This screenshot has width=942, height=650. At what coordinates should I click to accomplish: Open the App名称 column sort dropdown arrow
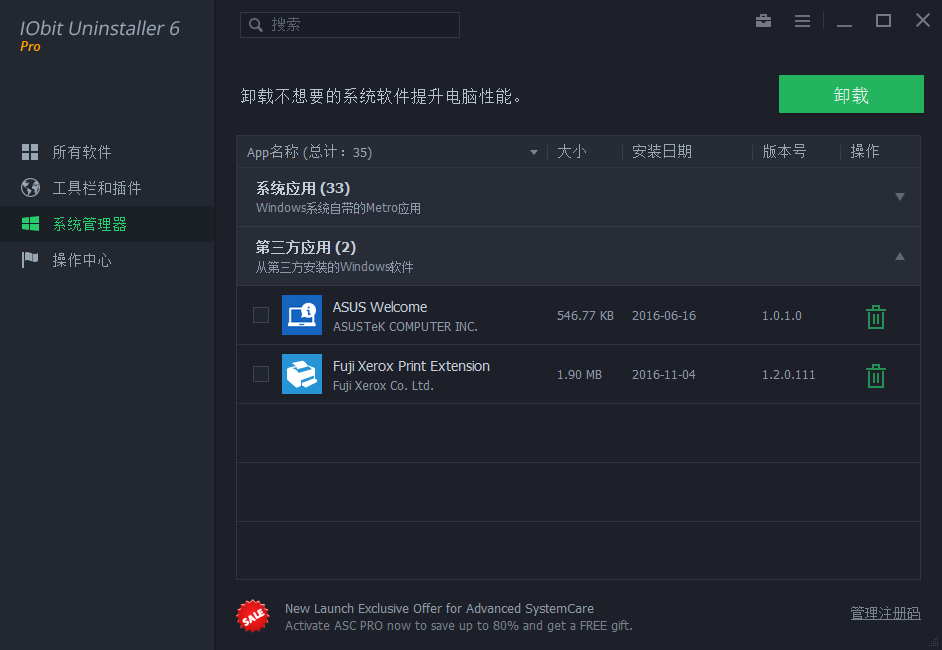(x=533, y=153)
